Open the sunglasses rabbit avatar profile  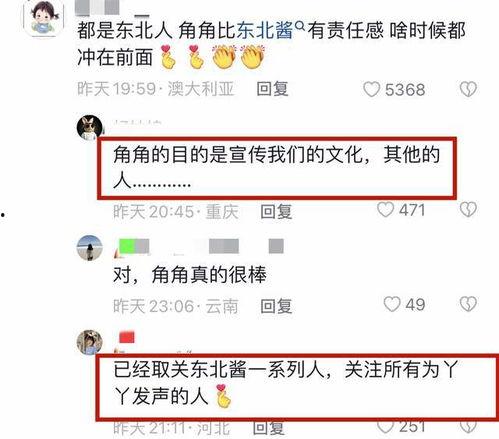tap(89, 128)
